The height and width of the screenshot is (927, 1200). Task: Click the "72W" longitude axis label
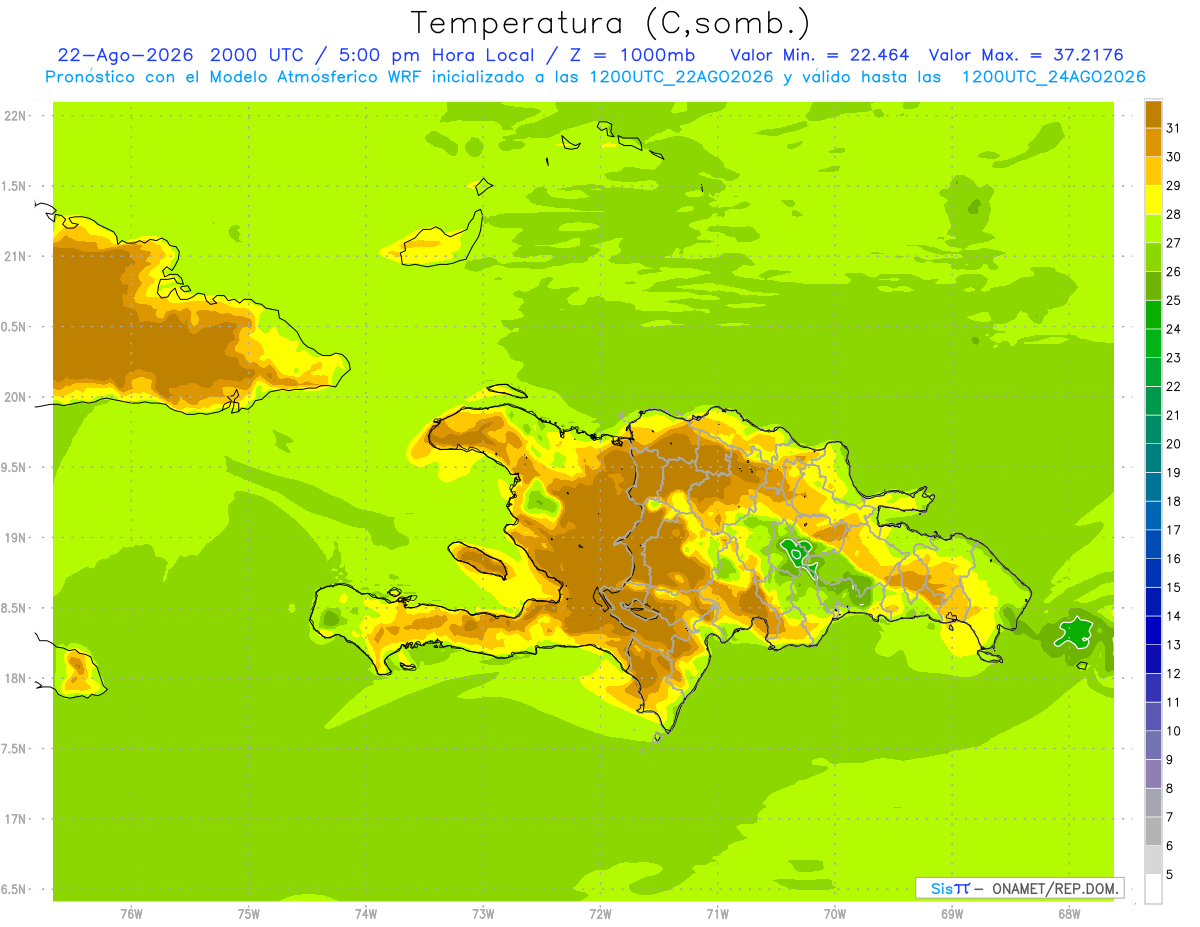tap(600, 914)
